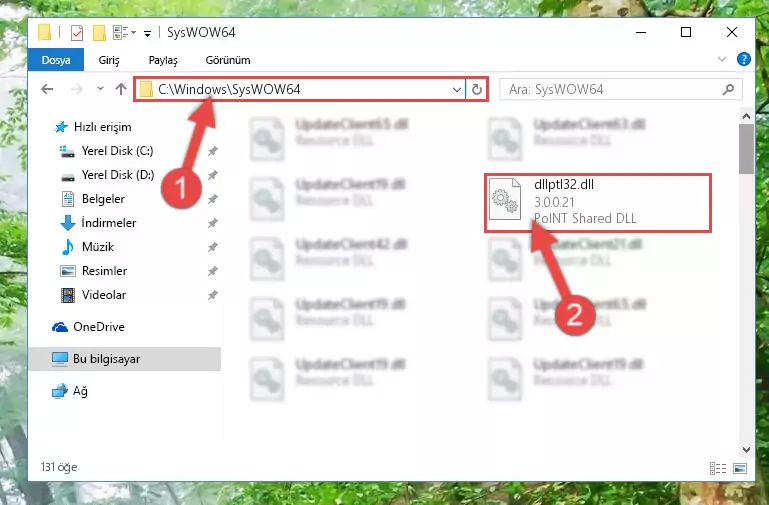Open Yerel Disk (C:) in sidebar
The width and height of the screenshot is (769, 505).
coord(117,151)
